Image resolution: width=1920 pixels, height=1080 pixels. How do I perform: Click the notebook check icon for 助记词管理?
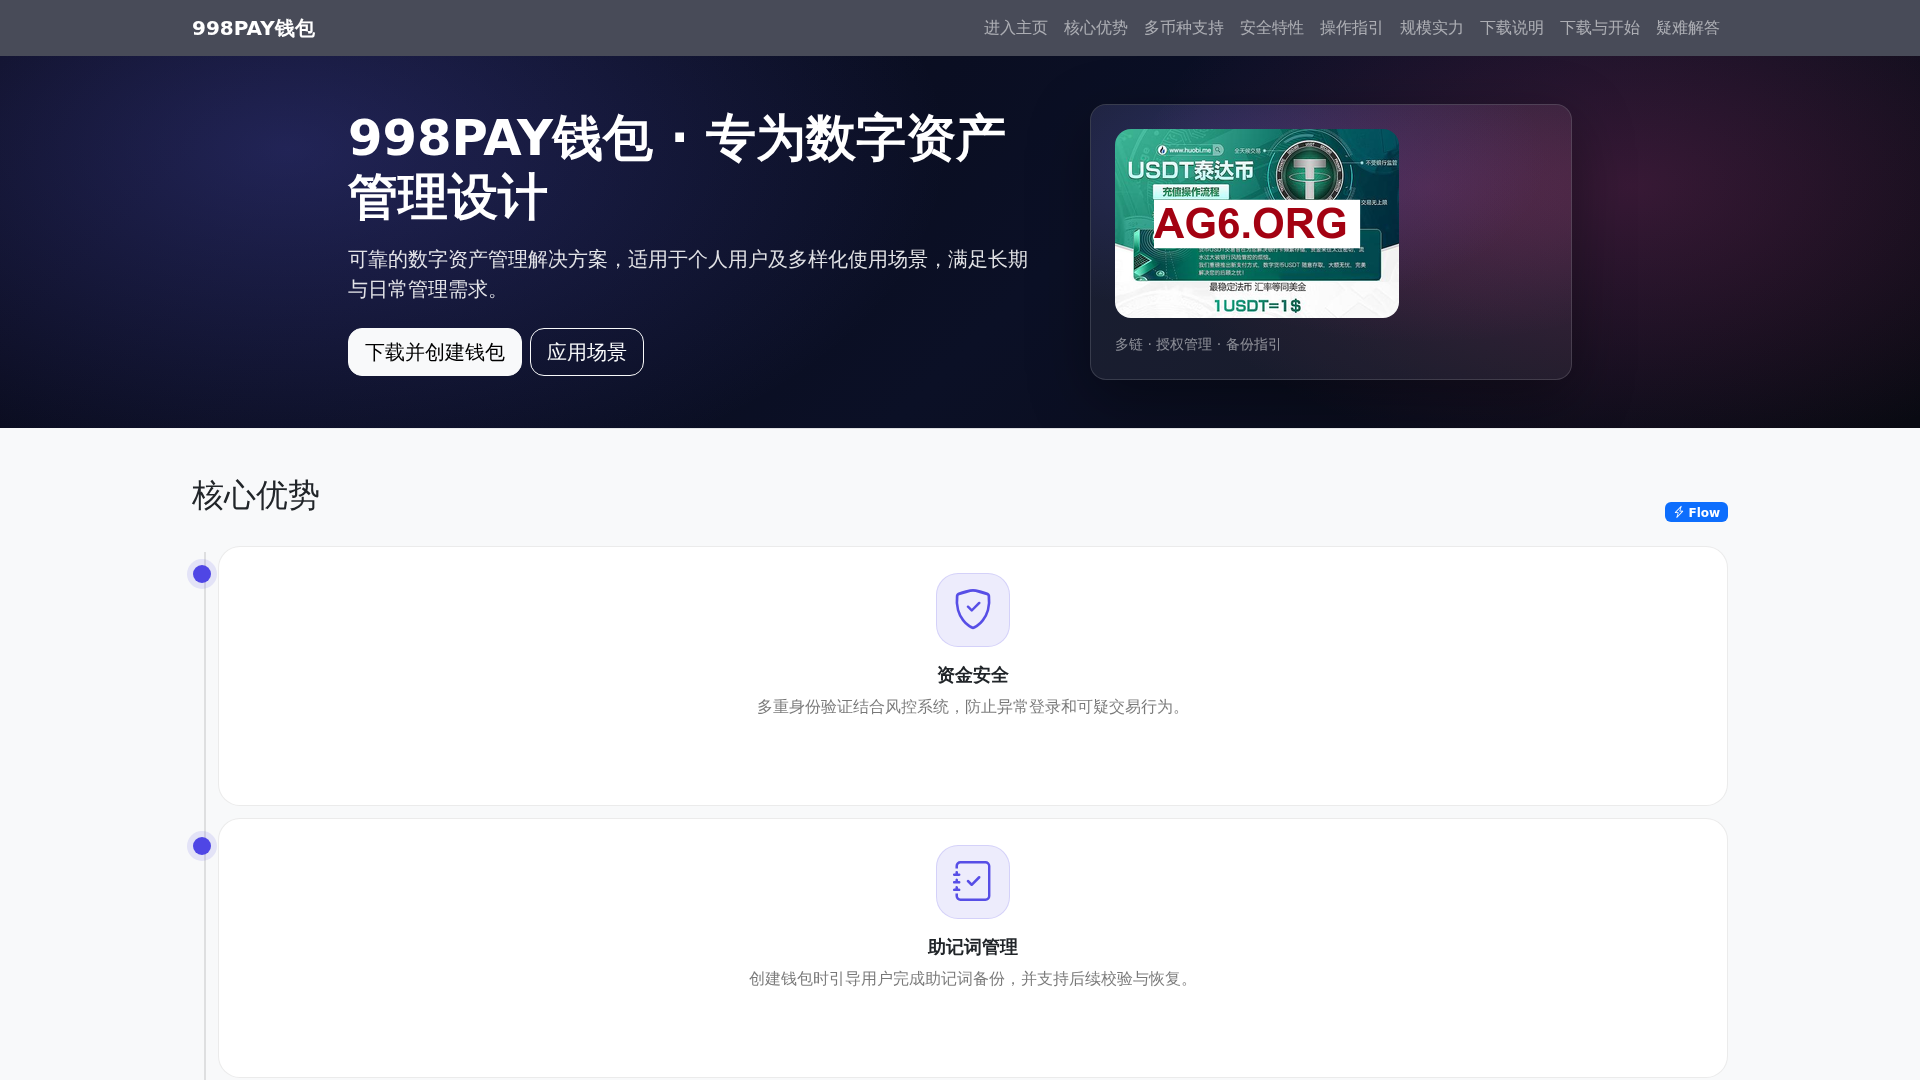(973, 882)
